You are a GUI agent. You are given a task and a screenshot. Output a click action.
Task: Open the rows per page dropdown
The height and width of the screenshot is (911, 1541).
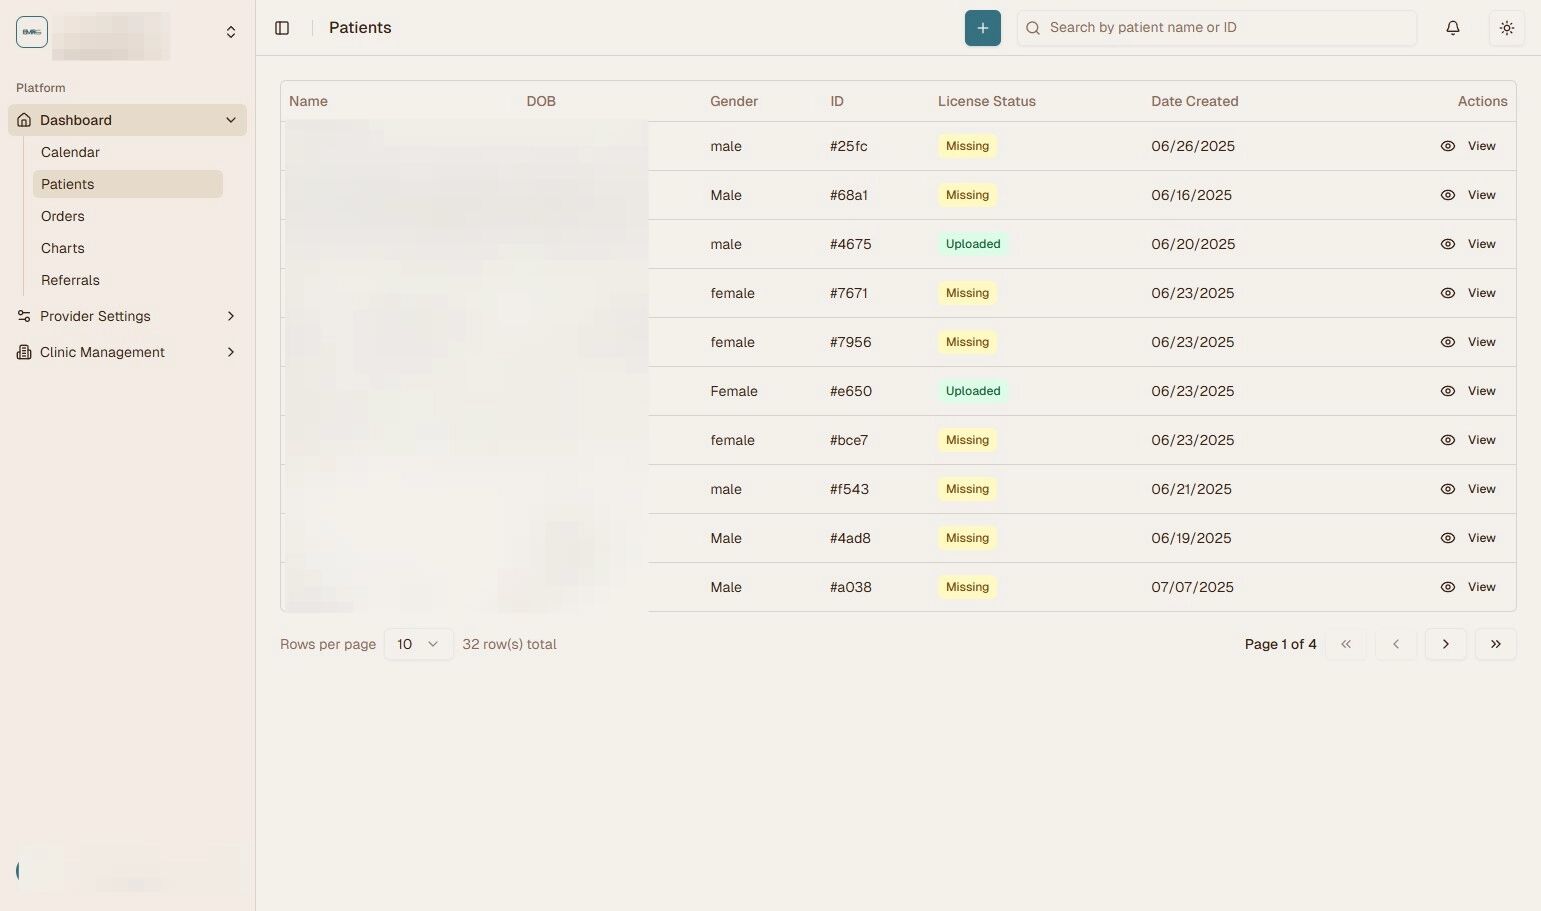(x=418, y=644)
